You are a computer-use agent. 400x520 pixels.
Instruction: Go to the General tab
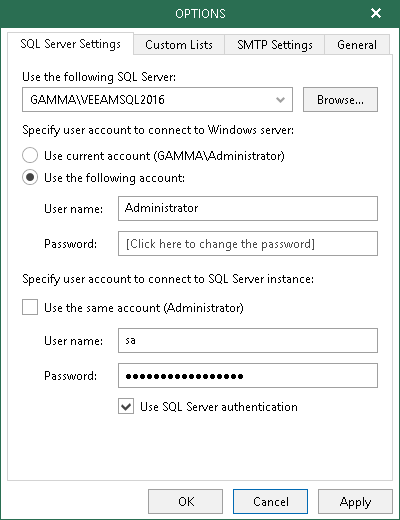(x=357, y=45)
